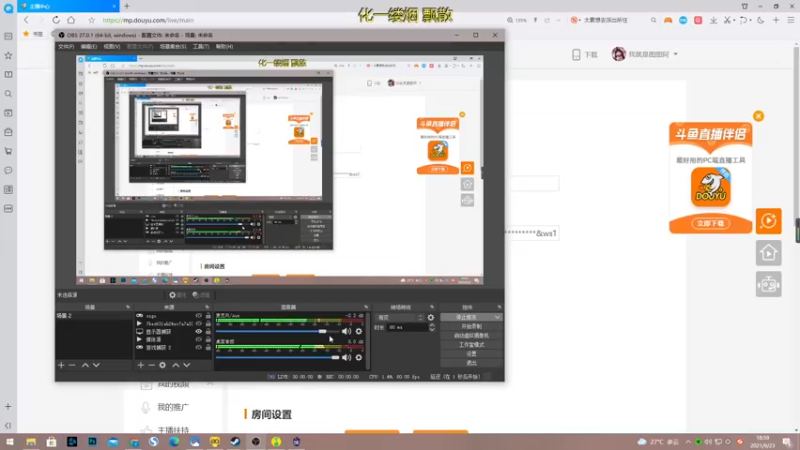Screen dimensions: 800x450
Task: Open the Mic/Aux audio settings gear
Action: pyautogui.click(x=359, y=331)
